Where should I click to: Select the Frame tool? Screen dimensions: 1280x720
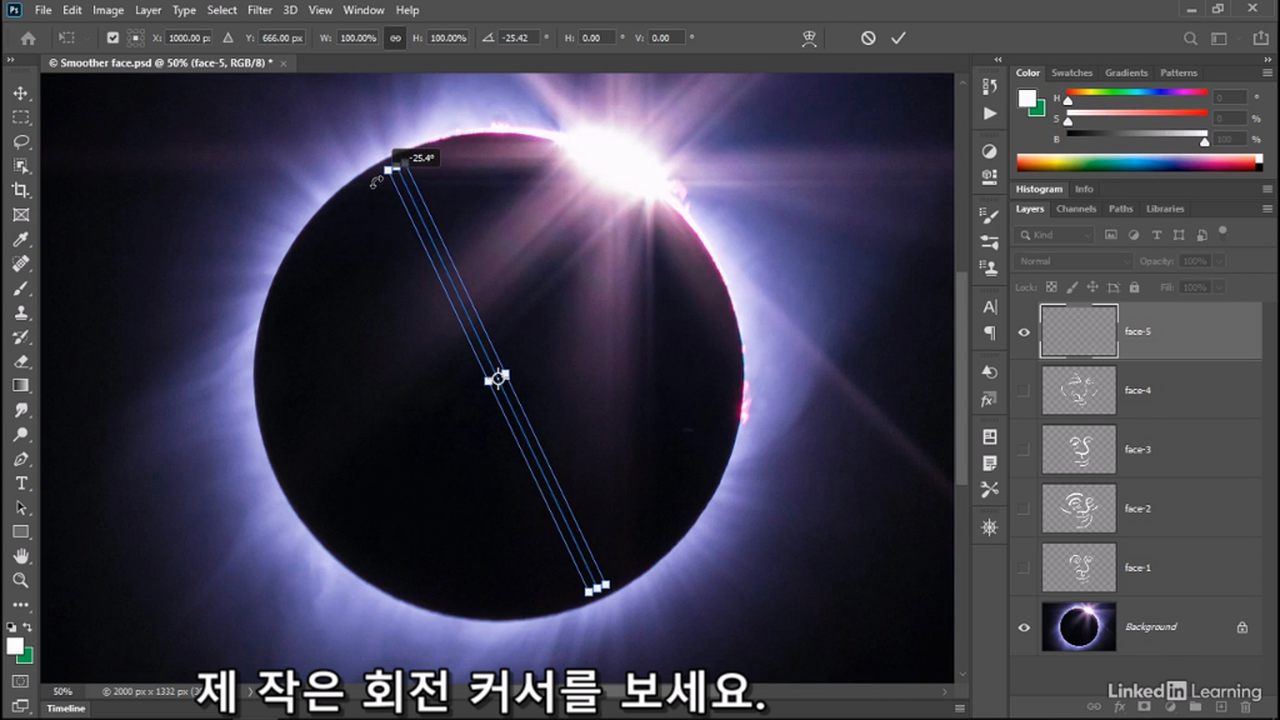tap(20, 215)
